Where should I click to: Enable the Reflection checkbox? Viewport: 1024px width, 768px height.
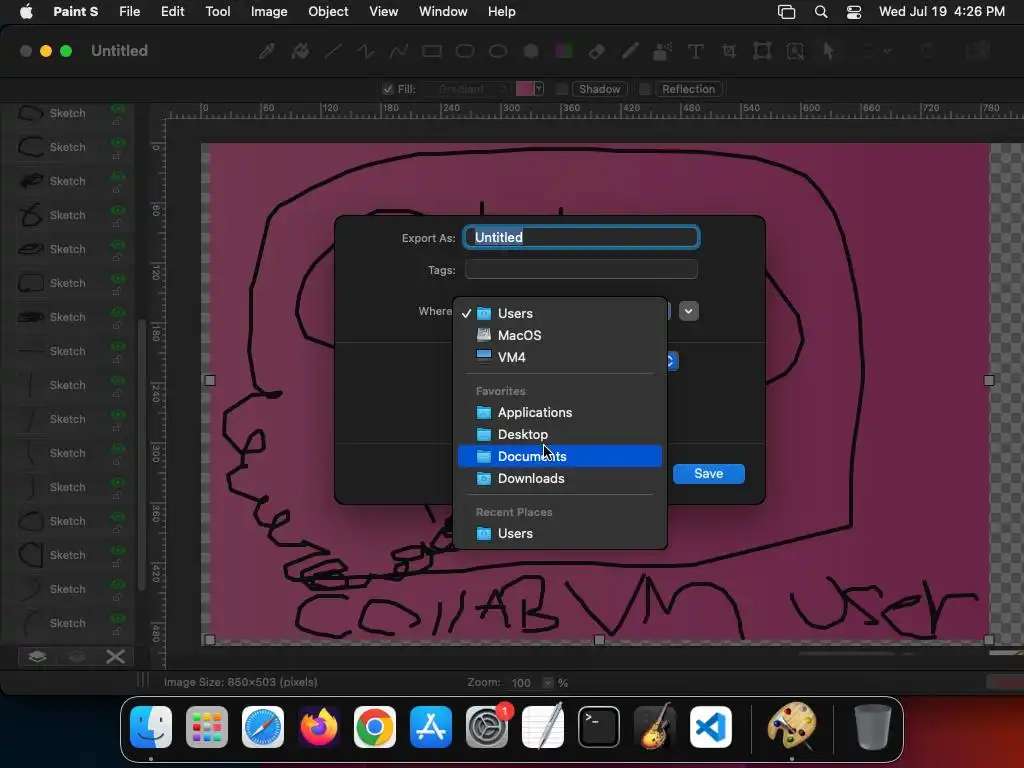(645, 89)
